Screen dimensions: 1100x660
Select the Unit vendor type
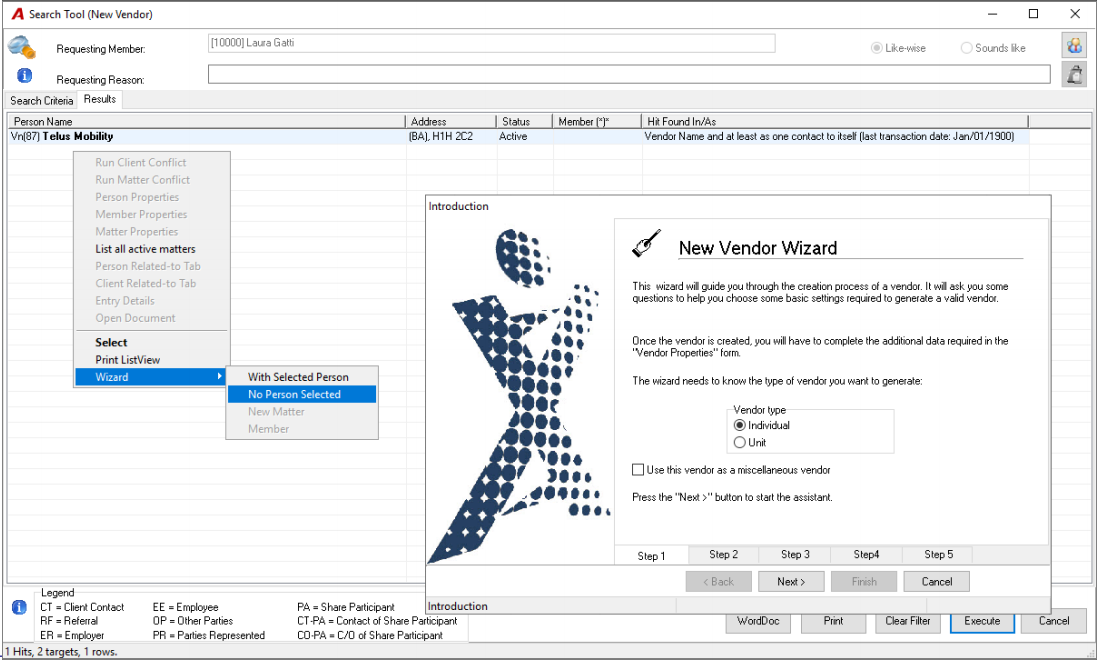tap(739, 443)
